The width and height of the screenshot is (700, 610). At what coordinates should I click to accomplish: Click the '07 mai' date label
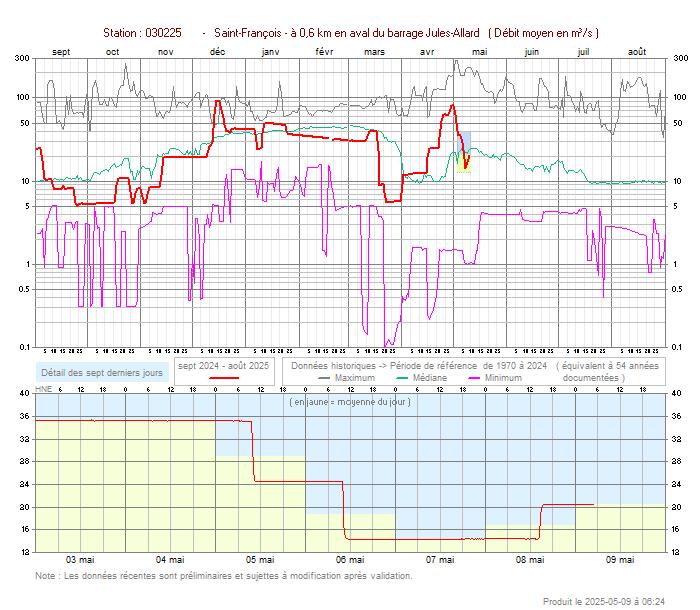(x=440, y=560)
